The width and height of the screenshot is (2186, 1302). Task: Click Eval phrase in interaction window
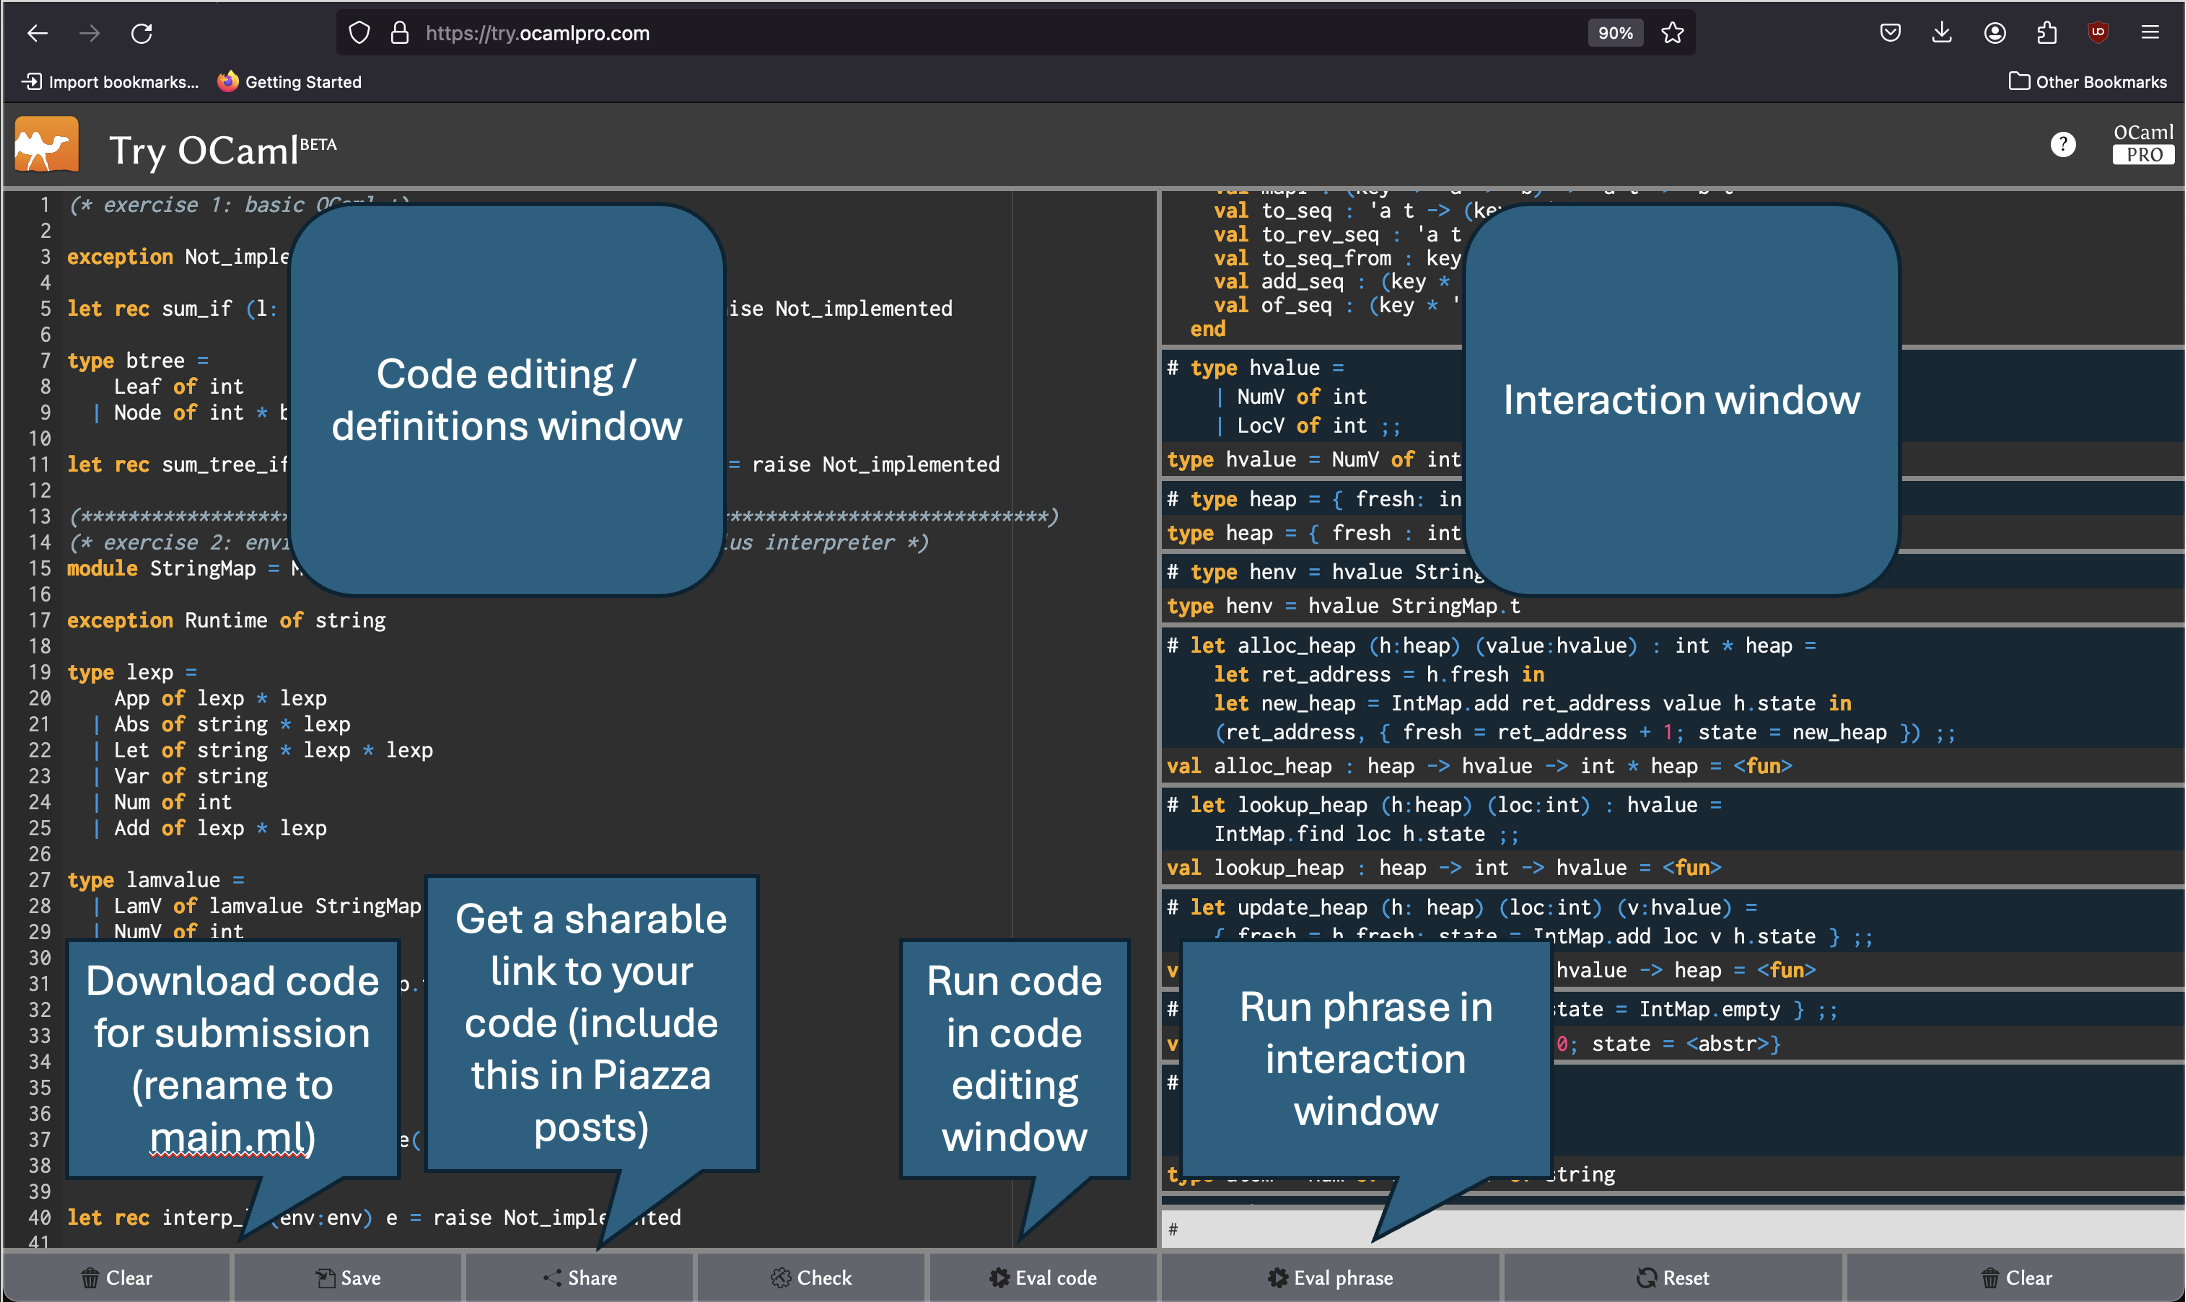[x=1330, y=1278]
